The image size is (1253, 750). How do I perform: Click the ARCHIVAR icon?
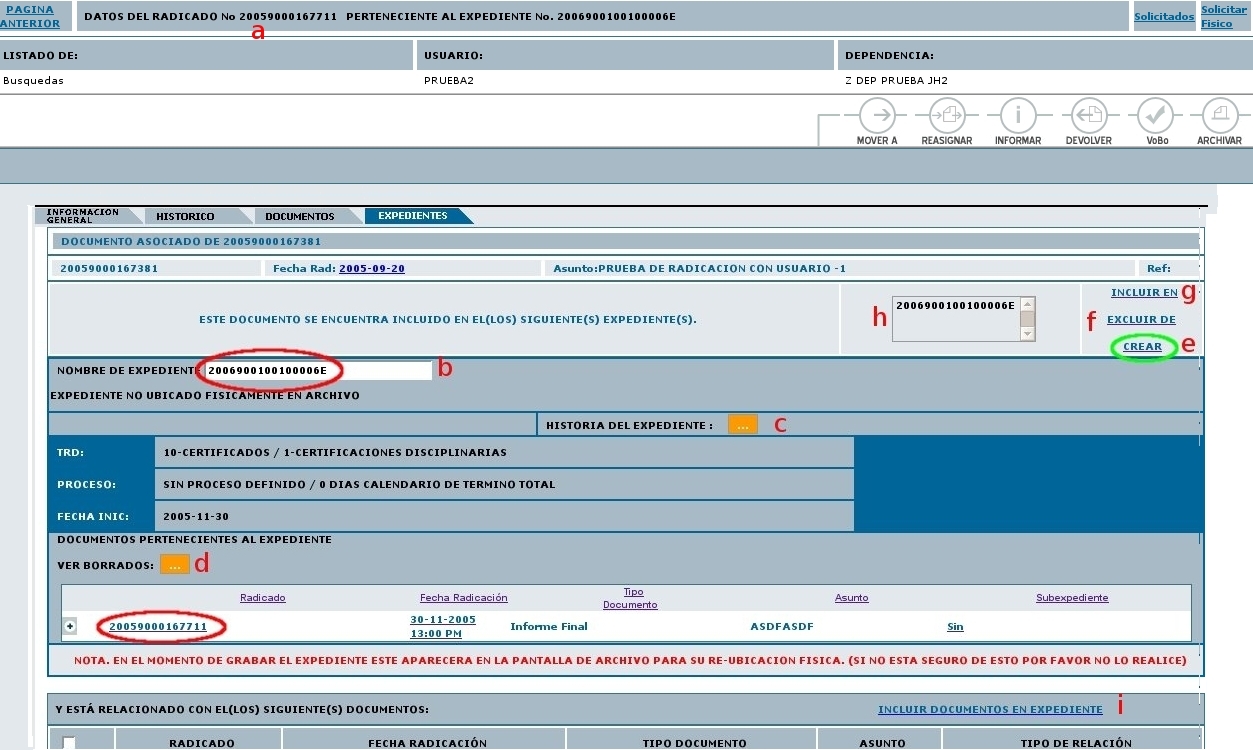[x=1219, y=115]
